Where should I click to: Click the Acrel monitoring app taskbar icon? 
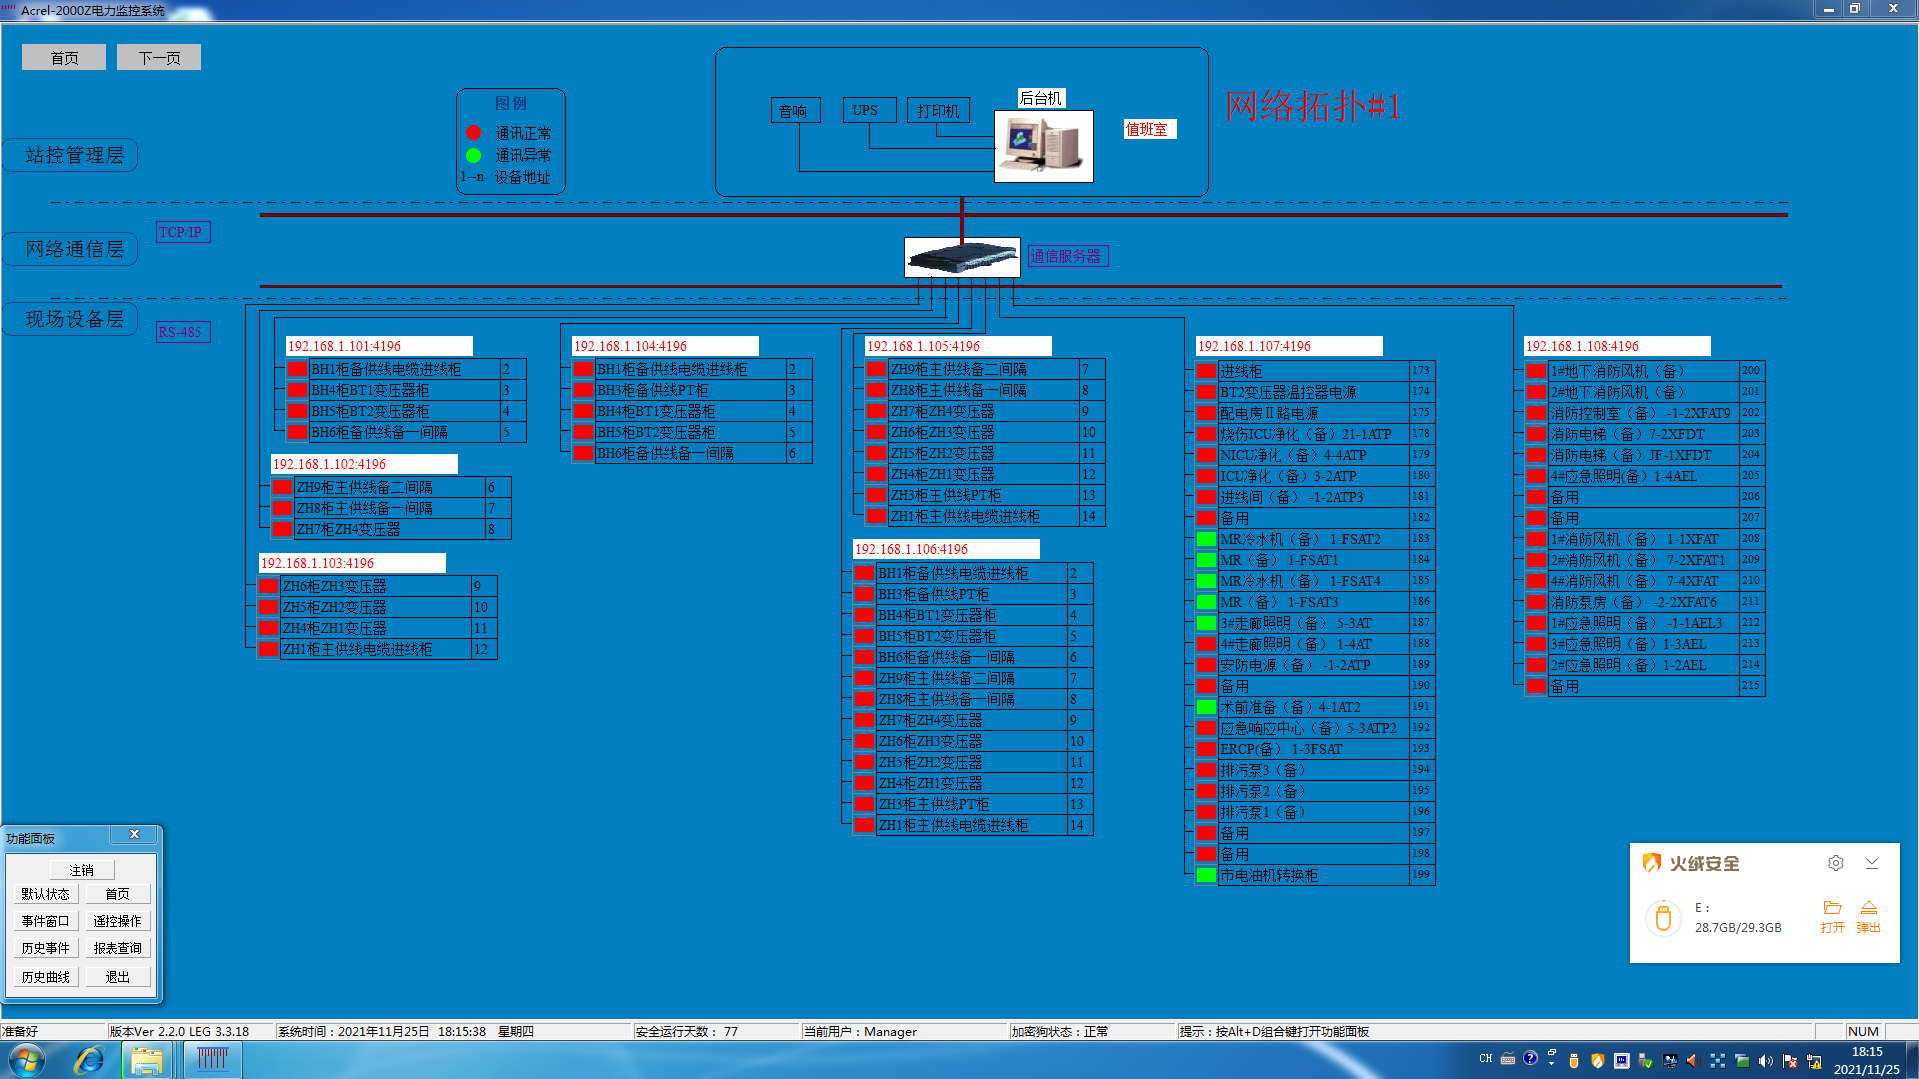212,1060
